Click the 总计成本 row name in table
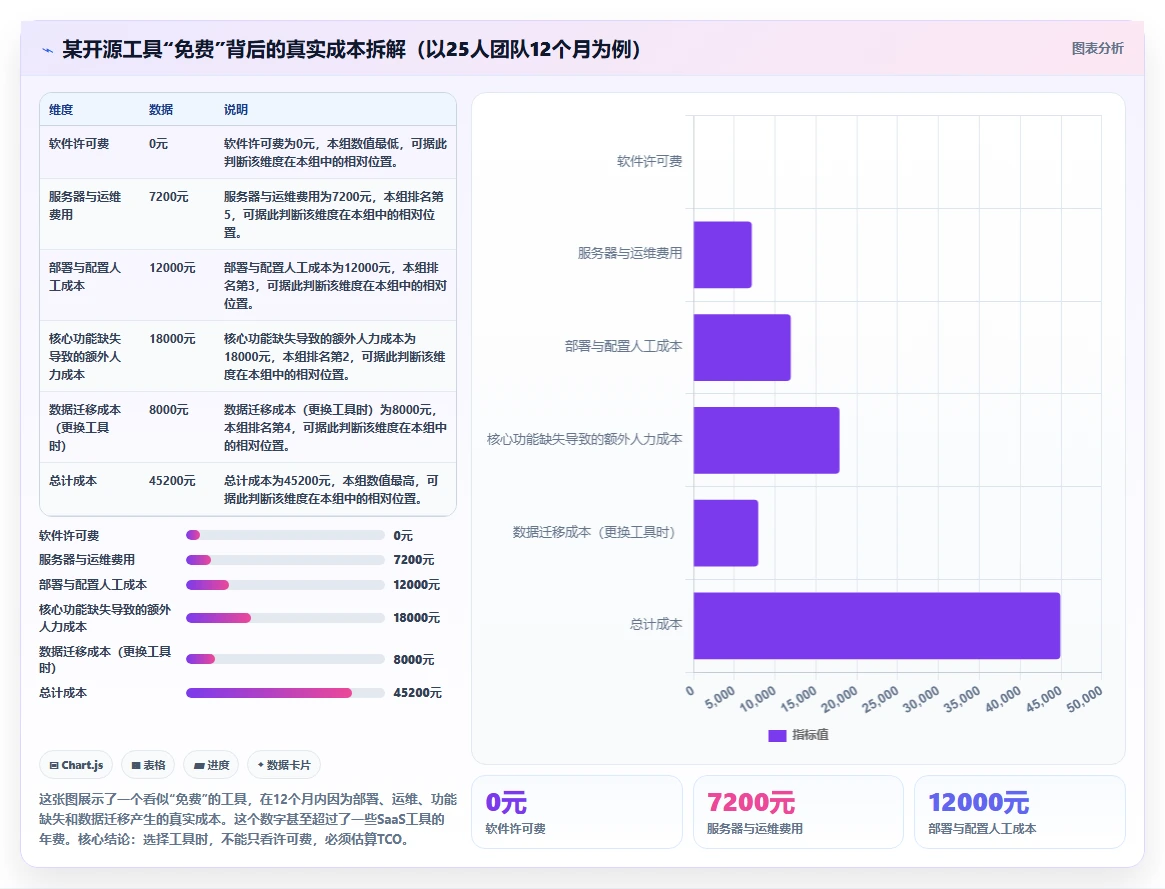 pos(73,481)
